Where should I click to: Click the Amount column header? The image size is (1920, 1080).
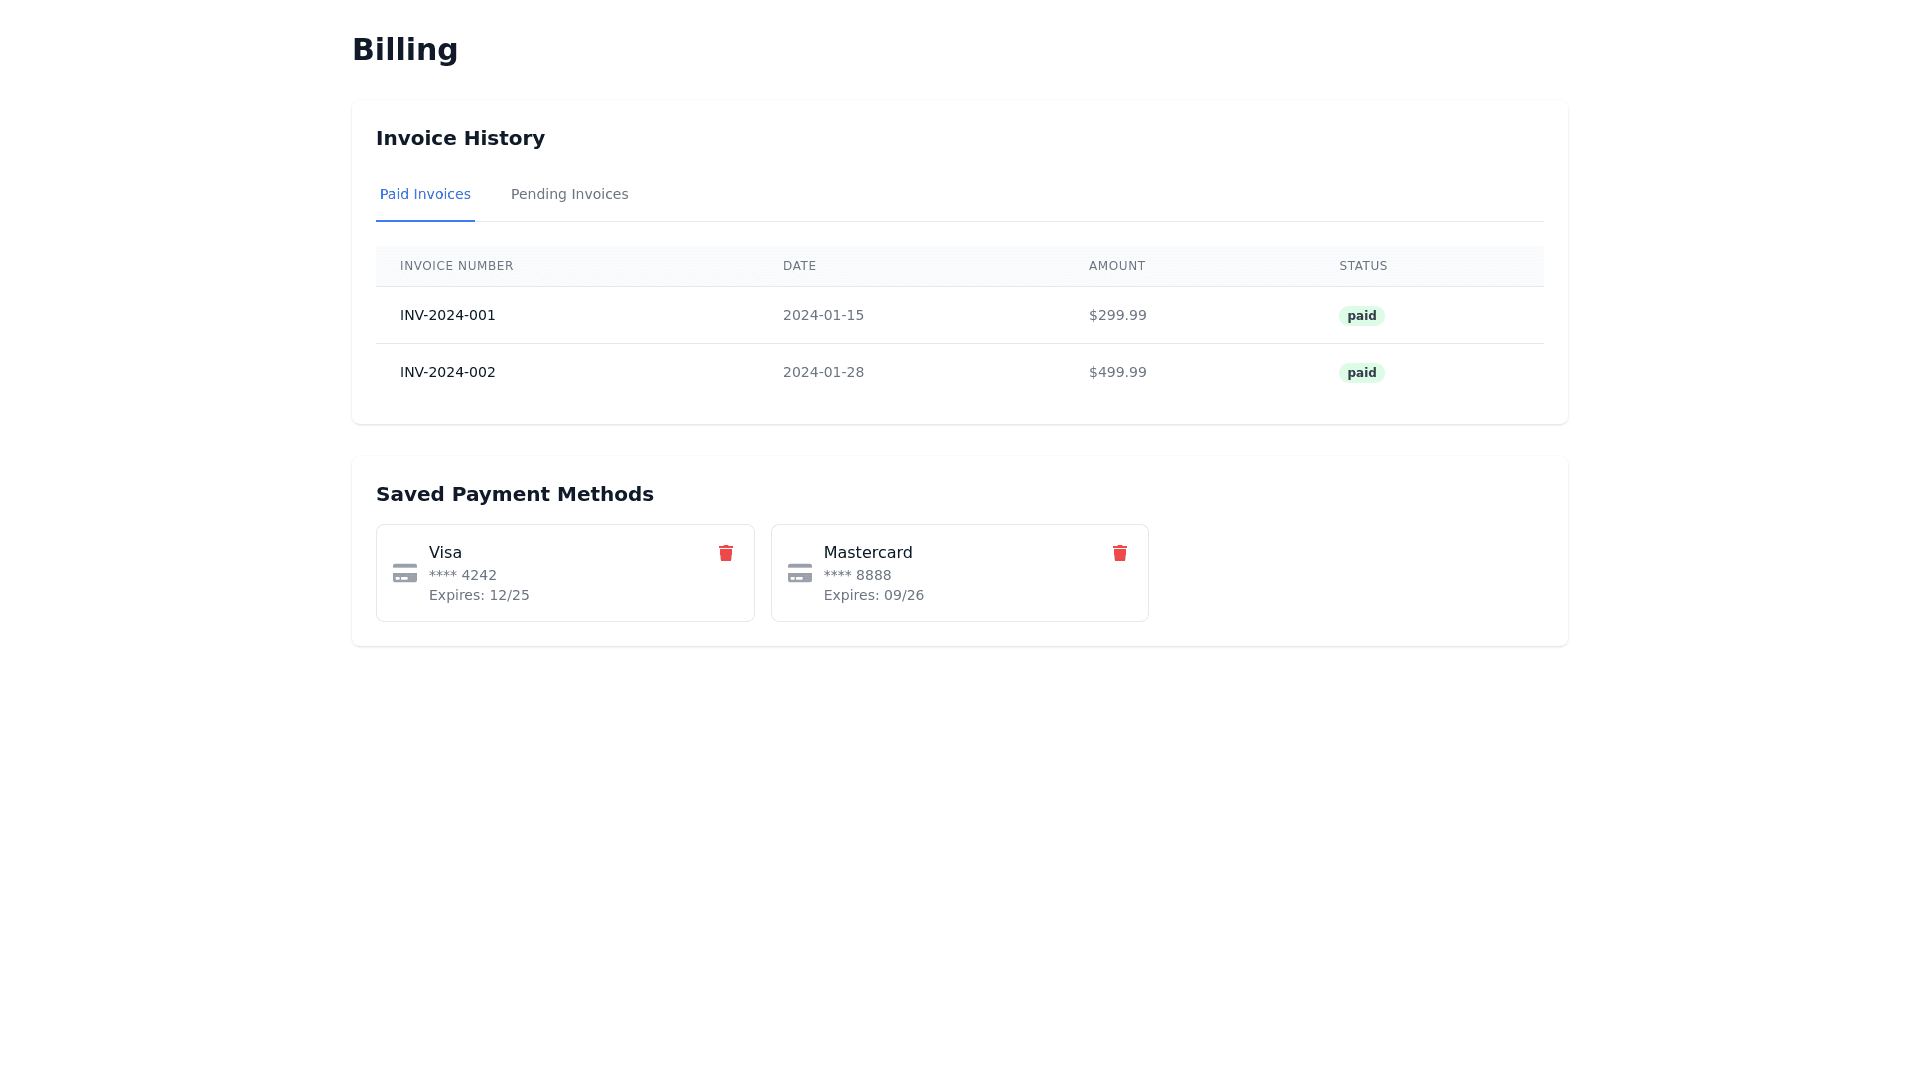(x=1116, y=266)
